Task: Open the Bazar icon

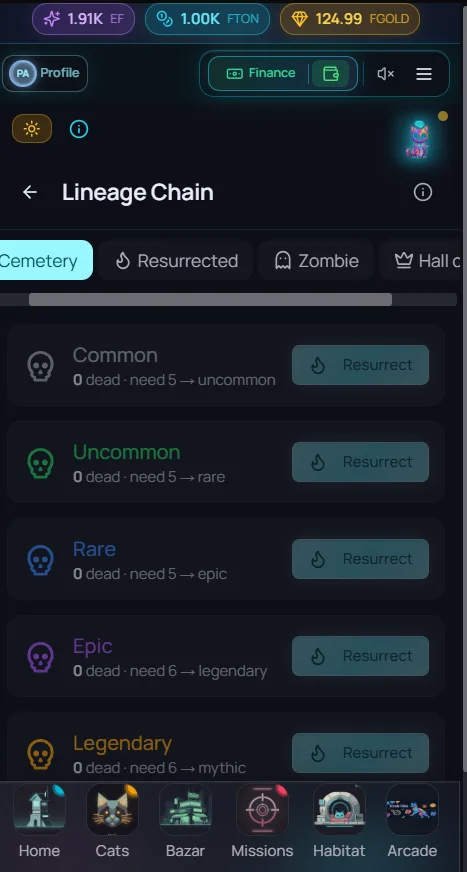Action: (186, 821)
